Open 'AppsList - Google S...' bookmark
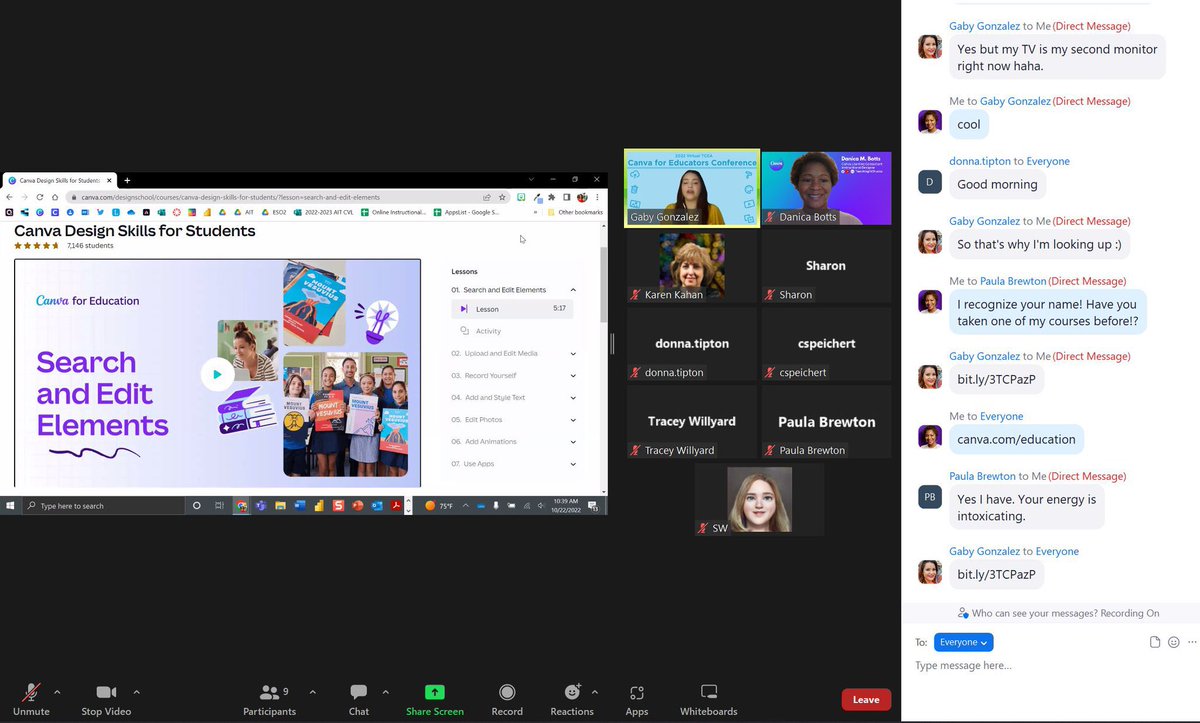 [x=466, y=212]
